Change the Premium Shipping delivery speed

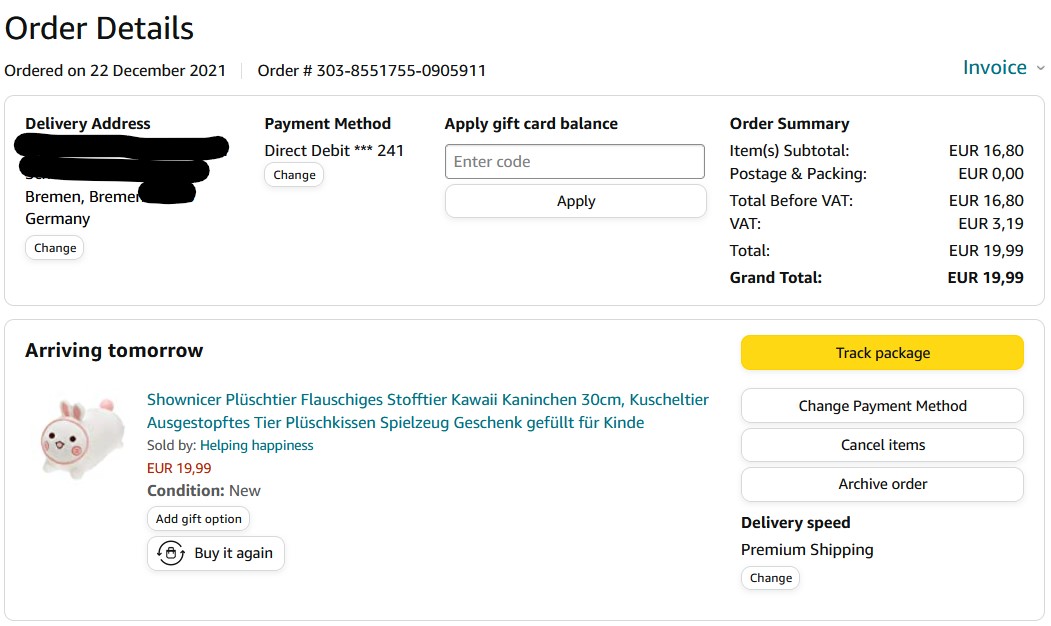pos(770,578)
